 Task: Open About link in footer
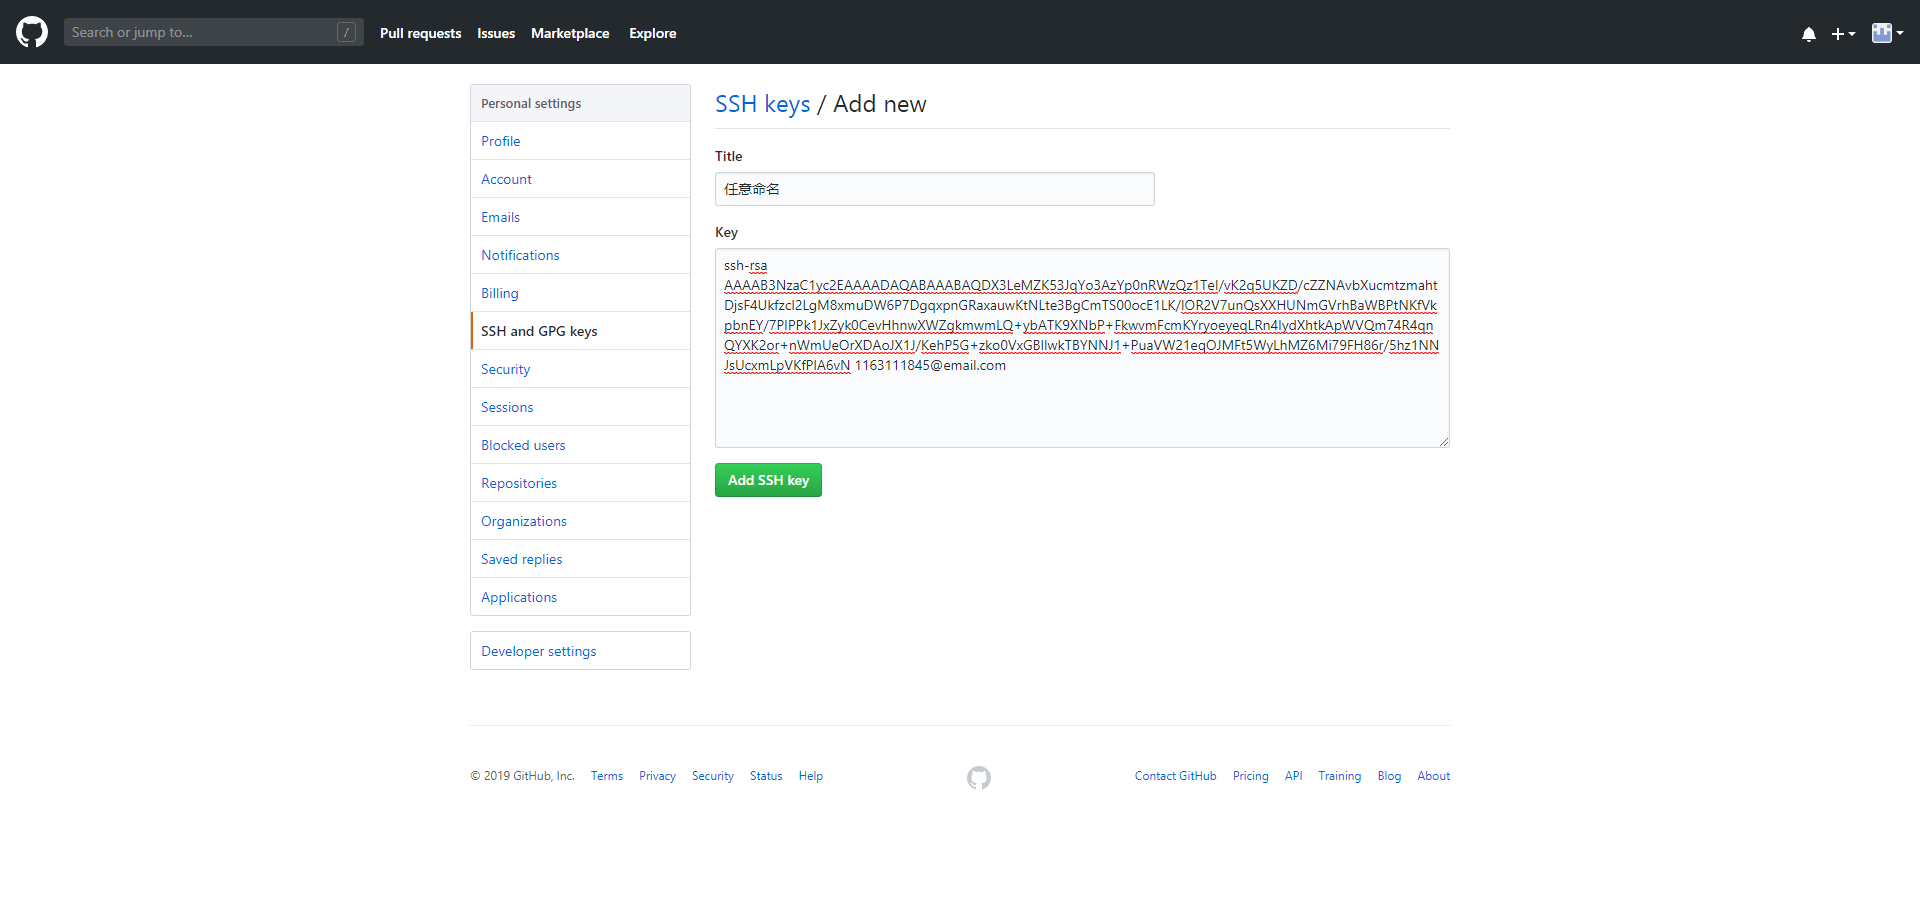pyautogui.click(x=1434, y=776)
